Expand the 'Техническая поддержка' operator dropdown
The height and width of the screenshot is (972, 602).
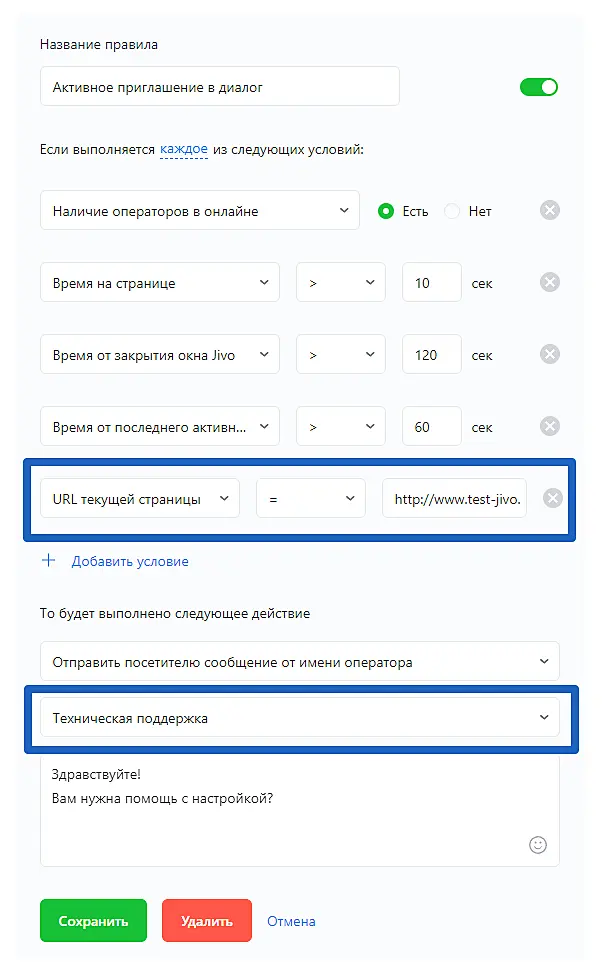click(x=300, y=718)
